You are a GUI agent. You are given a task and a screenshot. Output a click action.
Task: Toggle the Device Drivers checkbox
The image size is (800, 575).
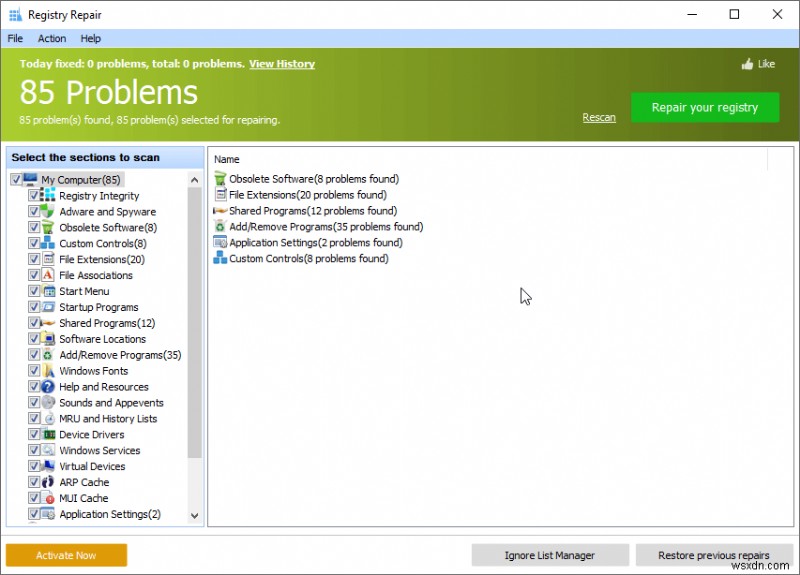(x=34, y=434)
